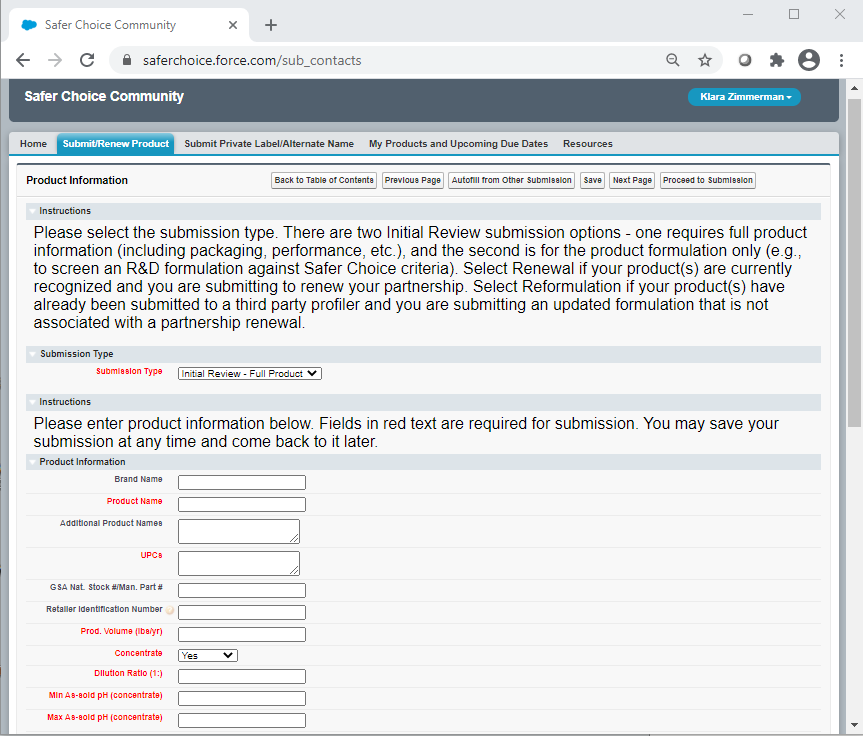863x736 pixels.
Task: Click the Save button
Action: coord(592,181)
